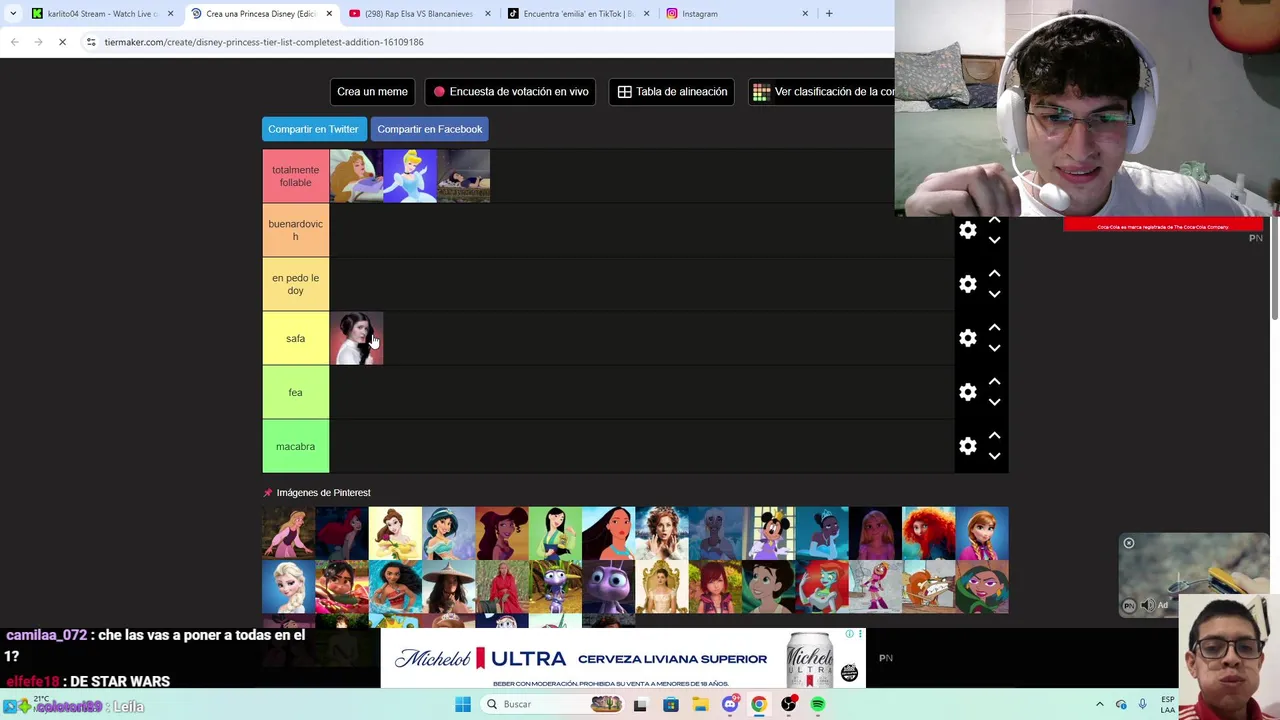Move the en pedo le doy tier up

(x=994, y=273)
